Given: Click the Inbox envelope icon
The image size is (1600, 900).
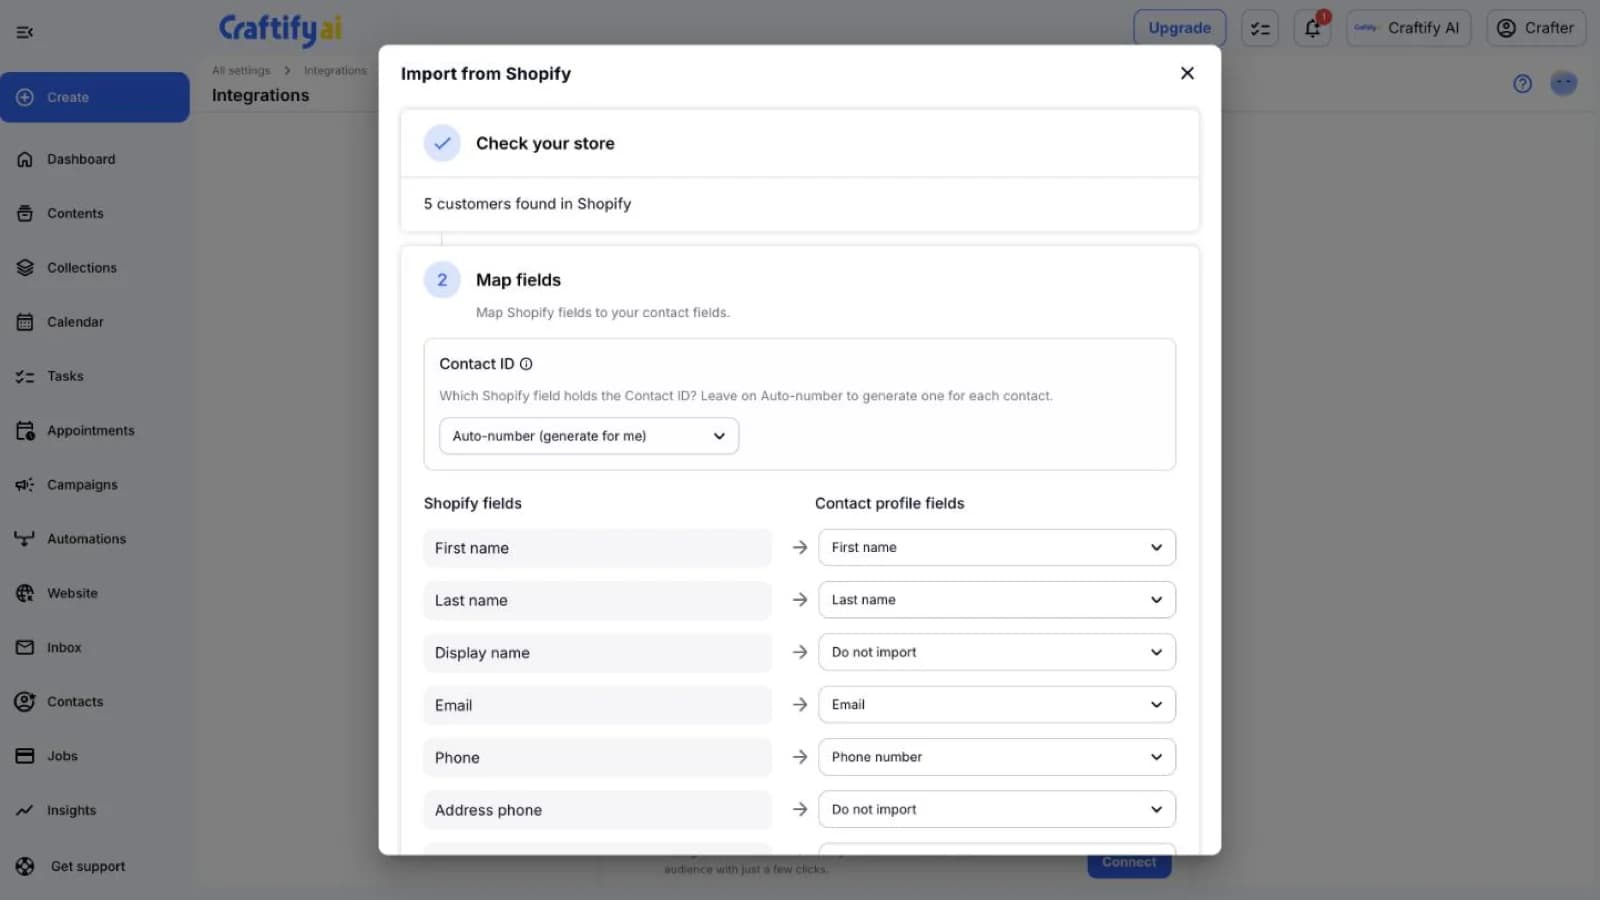Looking at the screenshot, I should 25,648.
